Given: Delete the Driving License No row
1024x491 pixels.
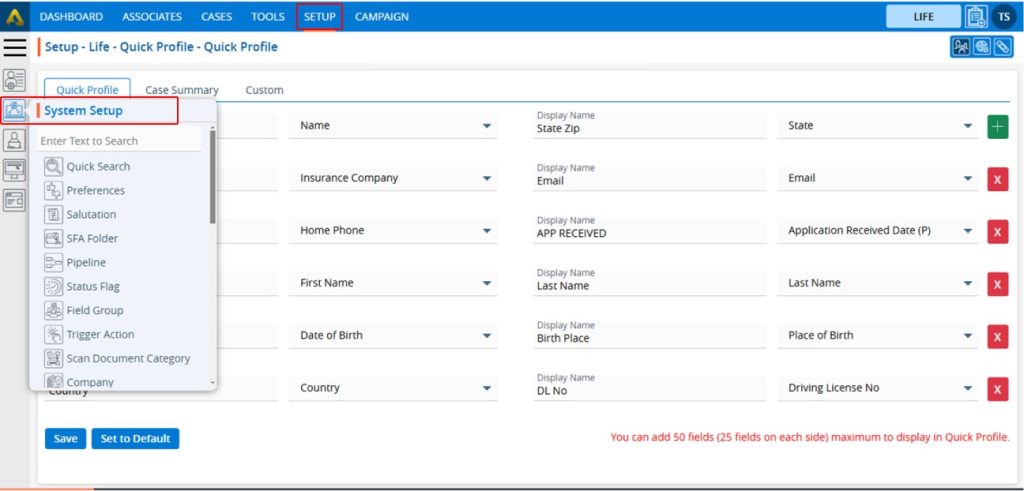Looking at the screenshot, I should [997, 389].
